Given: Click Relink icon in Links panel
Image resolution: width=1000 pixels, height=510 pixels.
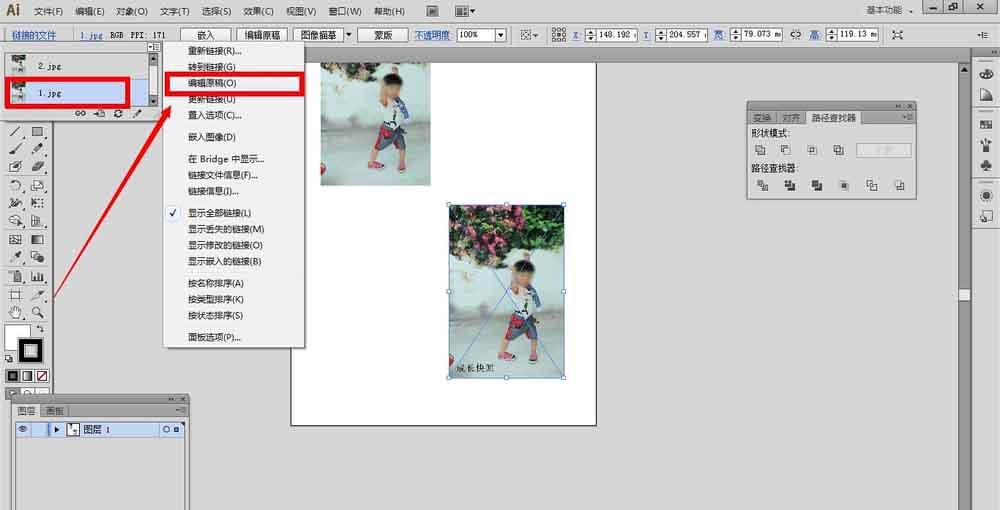Looking at the screenshot, I should tap(80, 113).
